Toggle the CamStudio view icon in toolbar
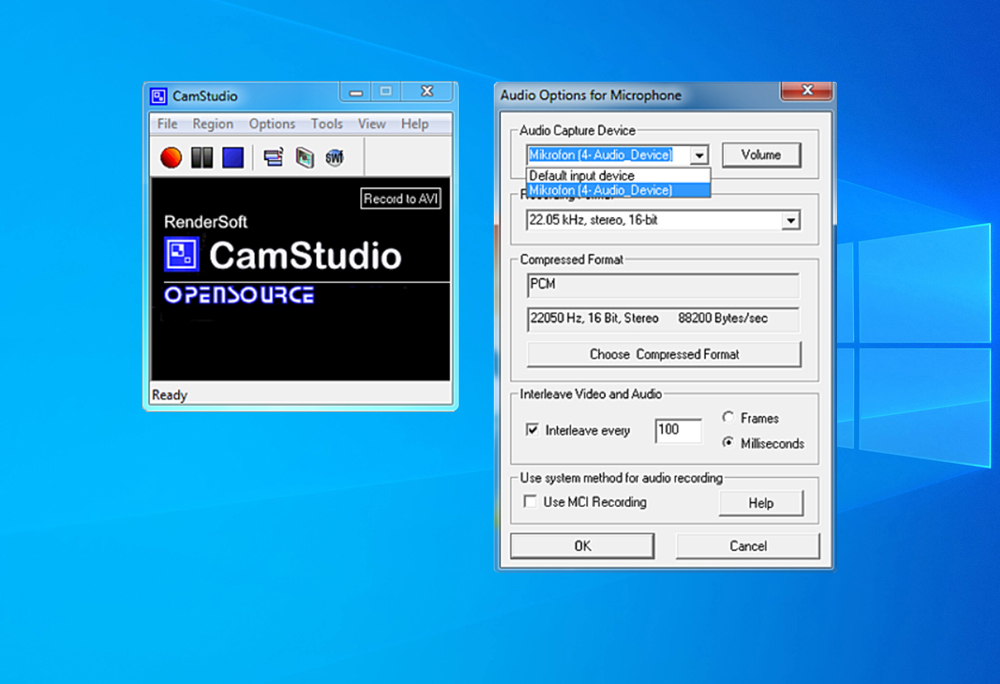This screenshot has height=684, width=1000. pos(274,157)
